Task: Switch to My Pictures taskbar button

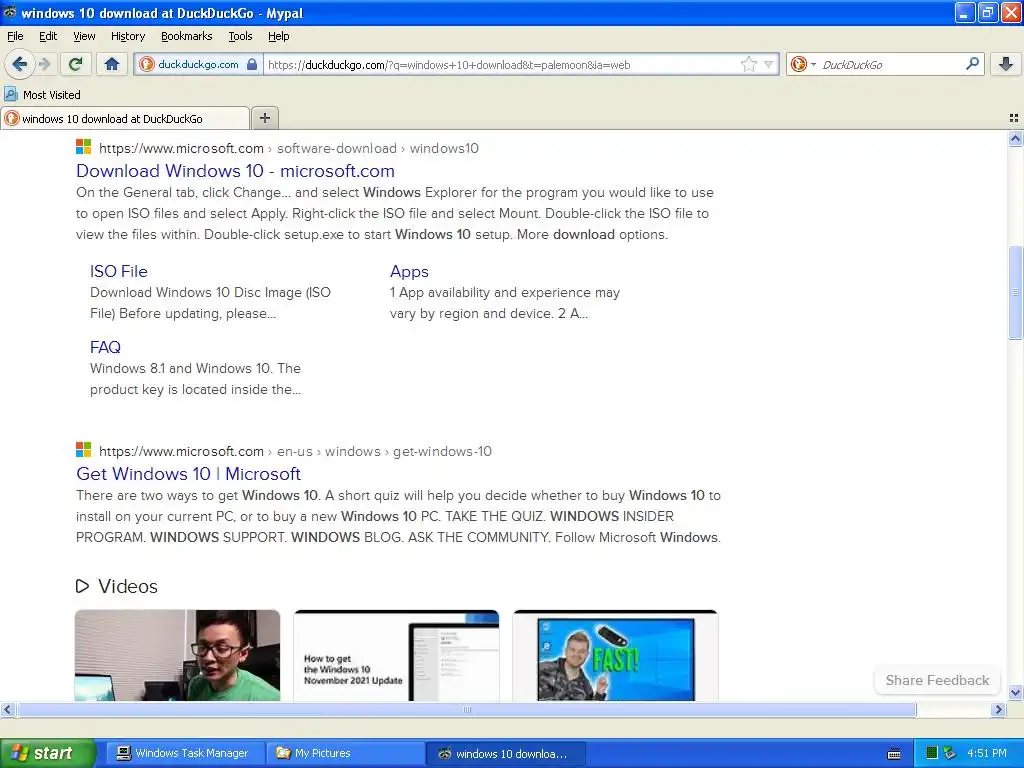Action: [345, 753]
